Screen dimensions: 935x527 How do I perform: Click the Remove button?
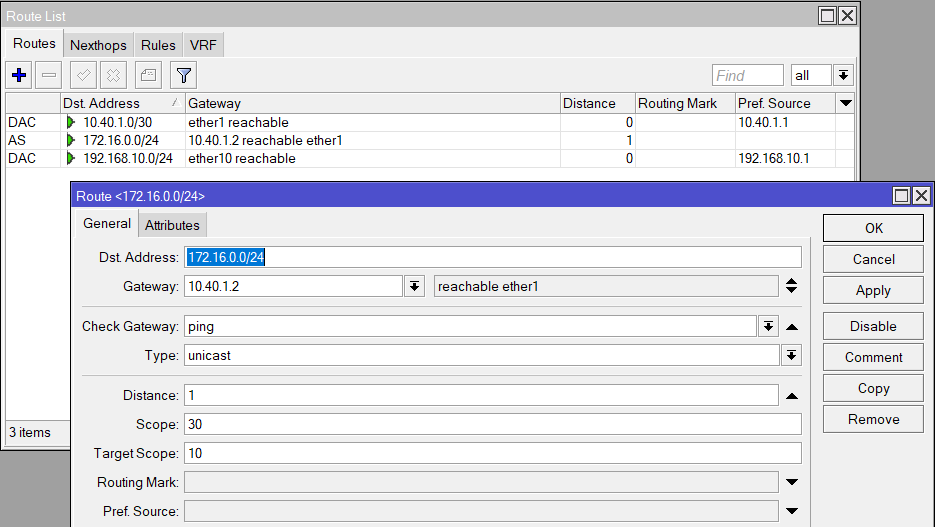click(874, 419)
